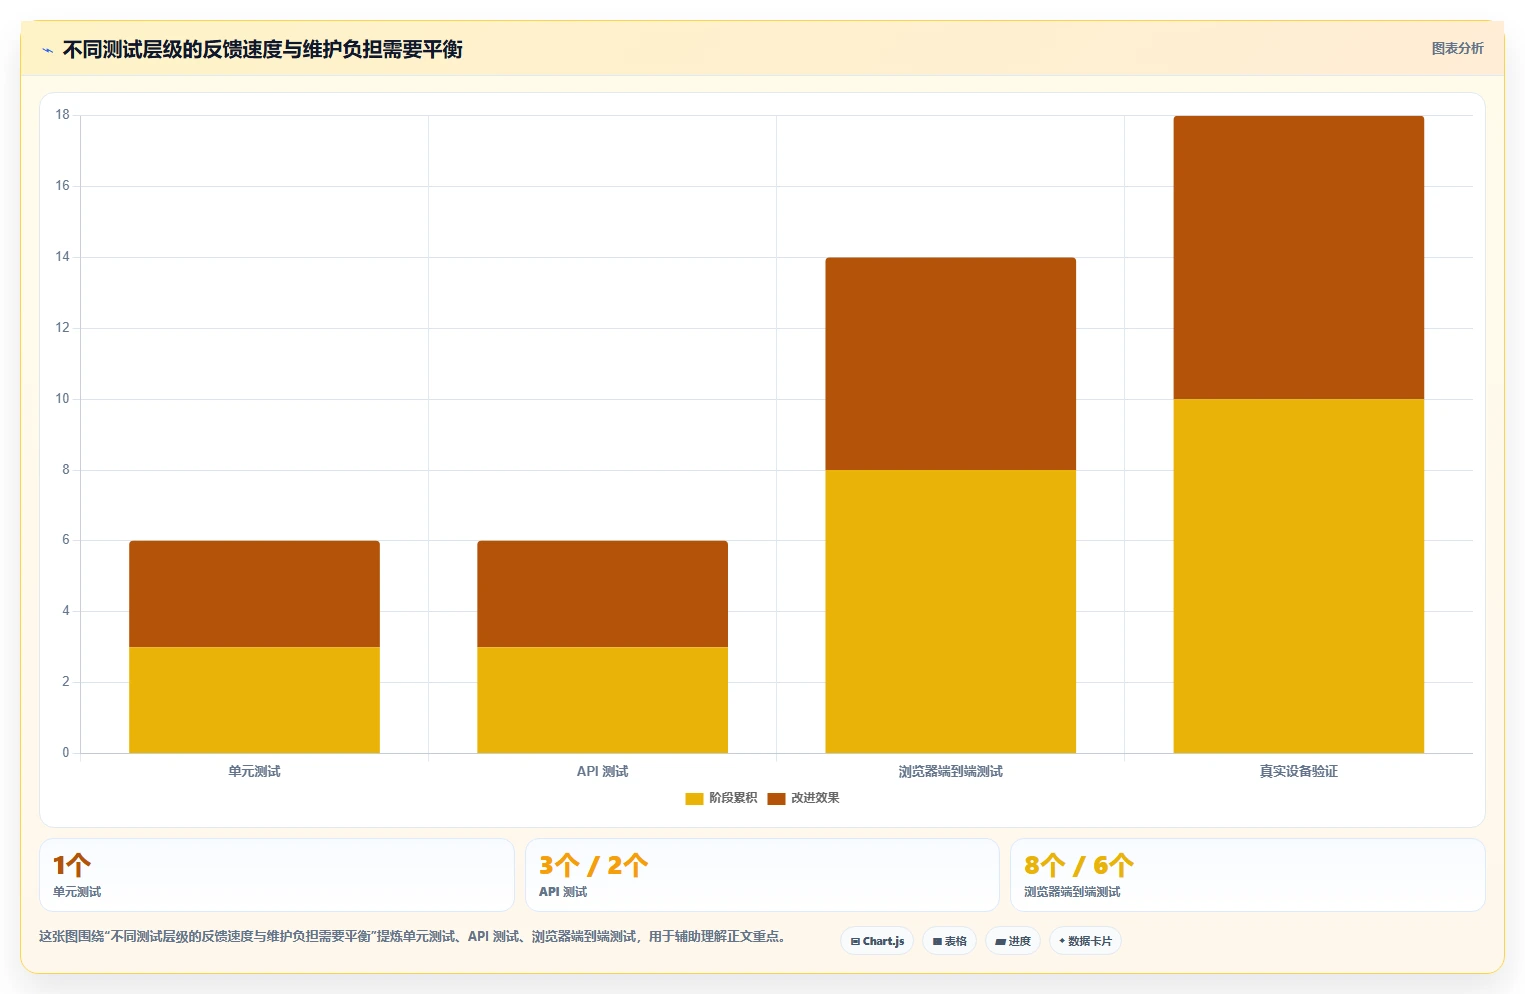Click the y-axis value 10
1525x994 pixels.
pos(62,399)
